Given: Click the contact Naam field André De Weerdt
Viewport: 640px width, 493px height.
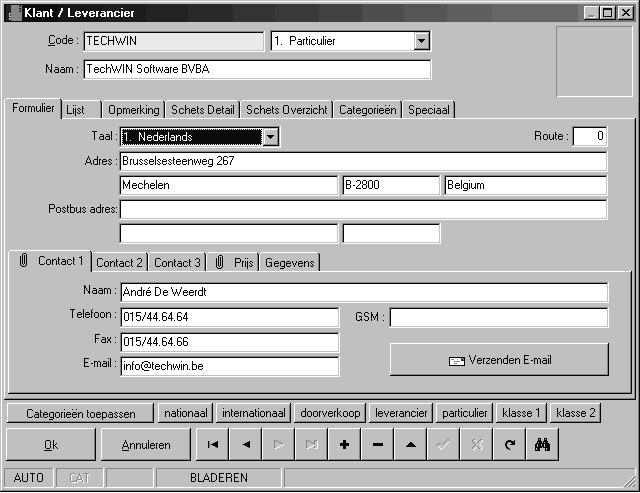Looking at the screenshot, I should click(364, 292).
